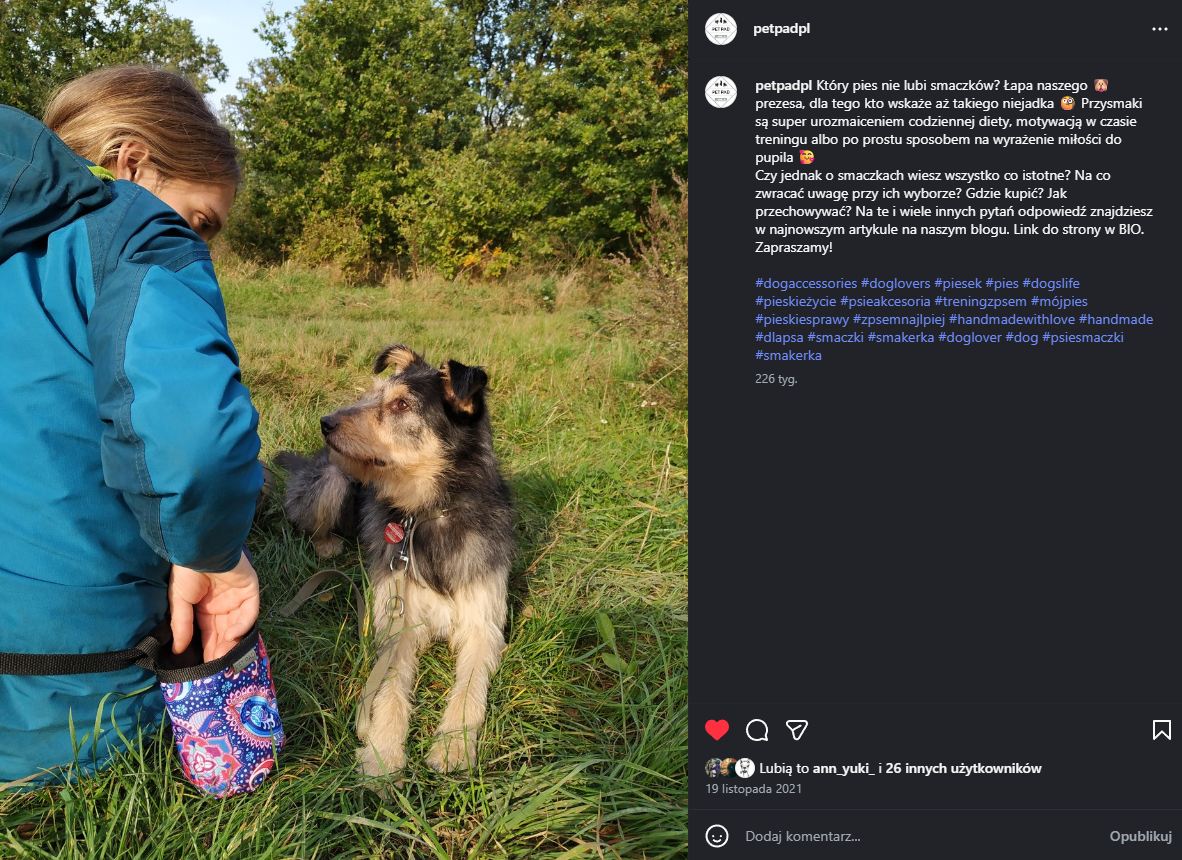
Task: Open emoji picker in comment field
Action: [717, 836]
